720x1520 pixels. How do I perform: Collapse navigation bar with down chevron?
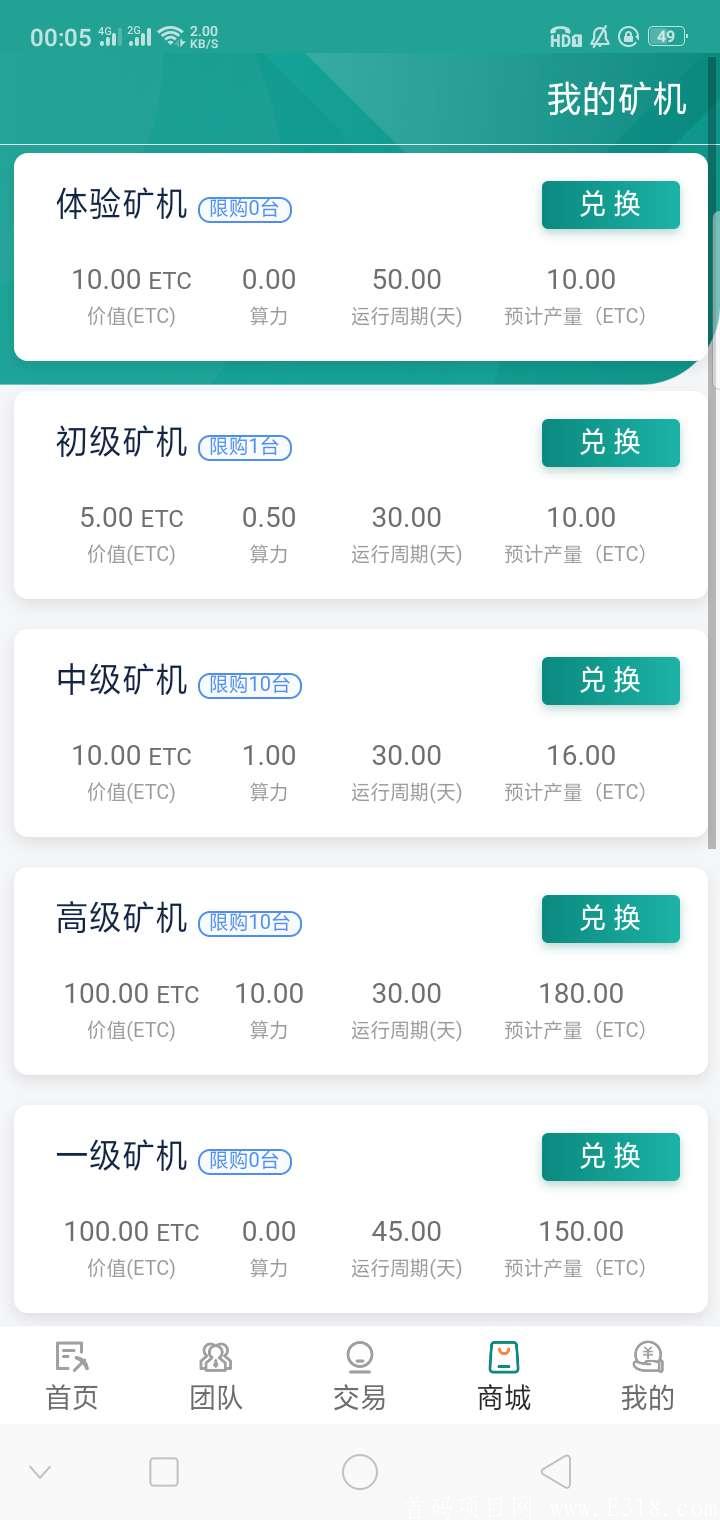40,1472
